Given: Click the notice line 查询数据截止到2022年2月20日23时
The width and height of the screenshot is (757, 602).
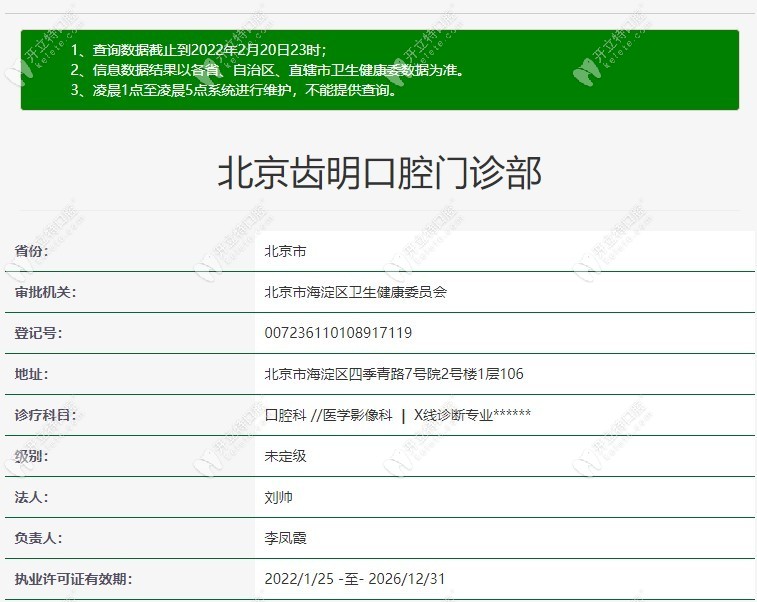Looking at the screenshot, I should click(x=198, y=50).
